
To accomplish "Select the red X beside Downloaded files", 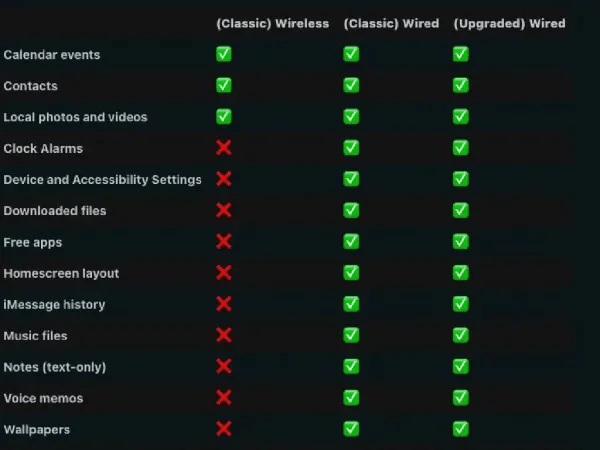I will pos(223,210).
